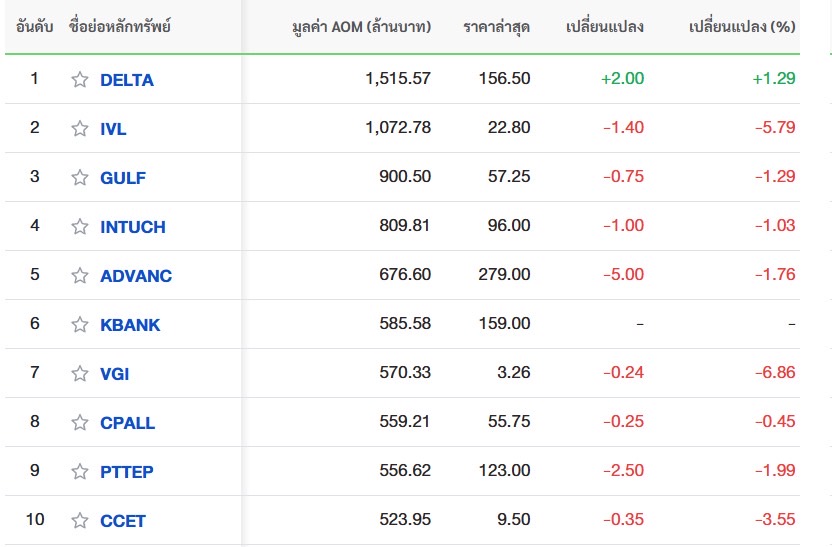832x547 pixels.
Task: Star the VGI security
Action: click(80, 374)
